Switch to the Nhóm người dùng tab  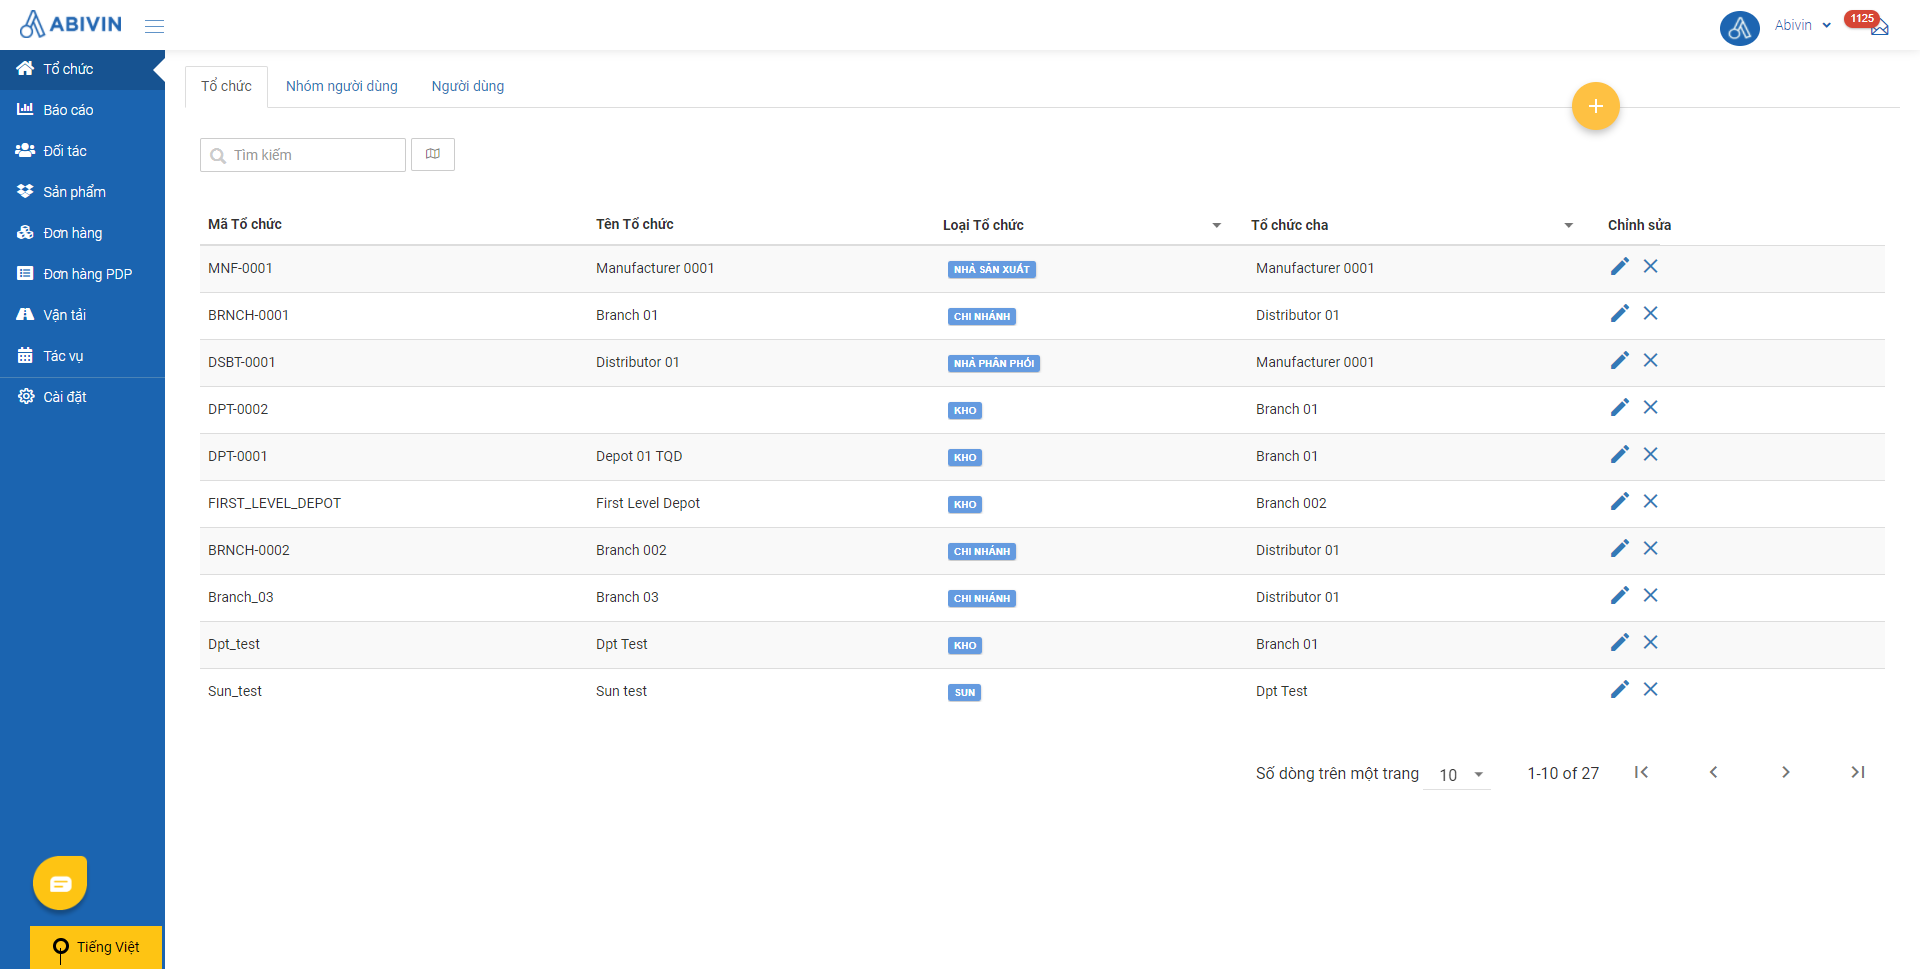click(x=342, y=87)
